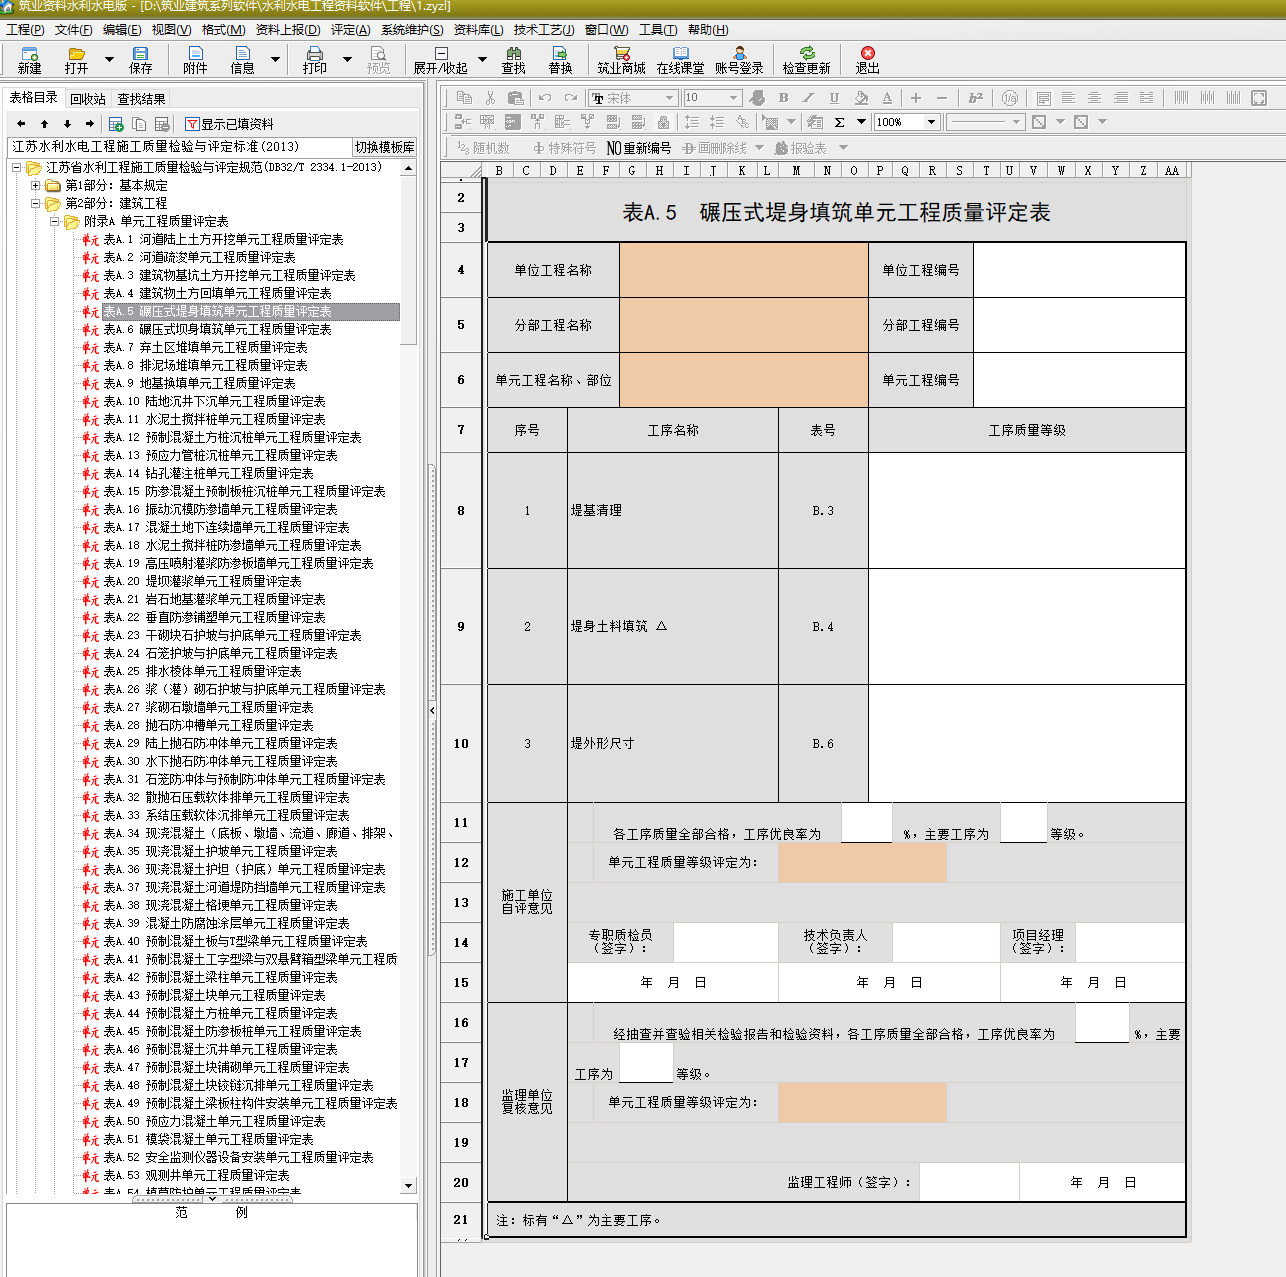Image resolution: width=1286 pixels, height=1277 pixels.
Task: Click the 新建 (New) toolbar icon
Action: tap(29, 60)
